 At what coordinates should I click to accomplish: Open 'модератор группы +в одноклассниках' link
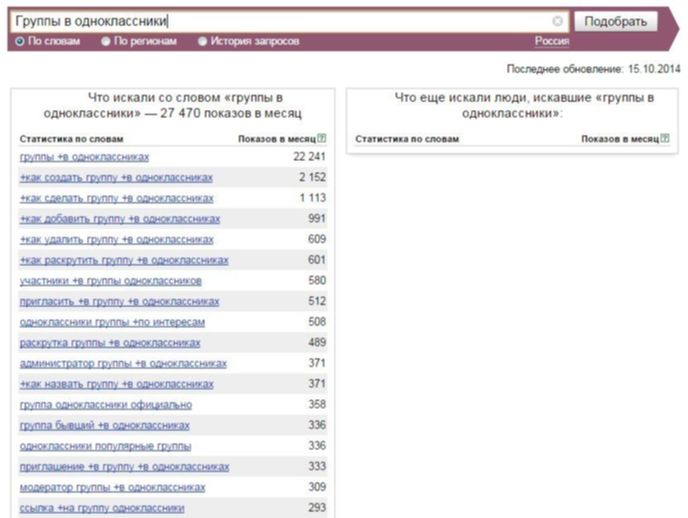[113, 487]
